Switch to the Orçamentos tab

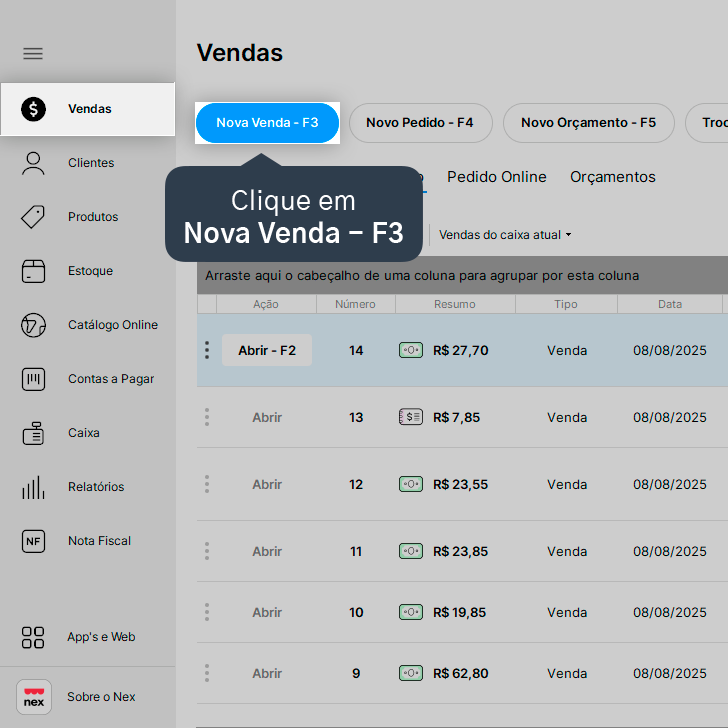pos(613,177)
